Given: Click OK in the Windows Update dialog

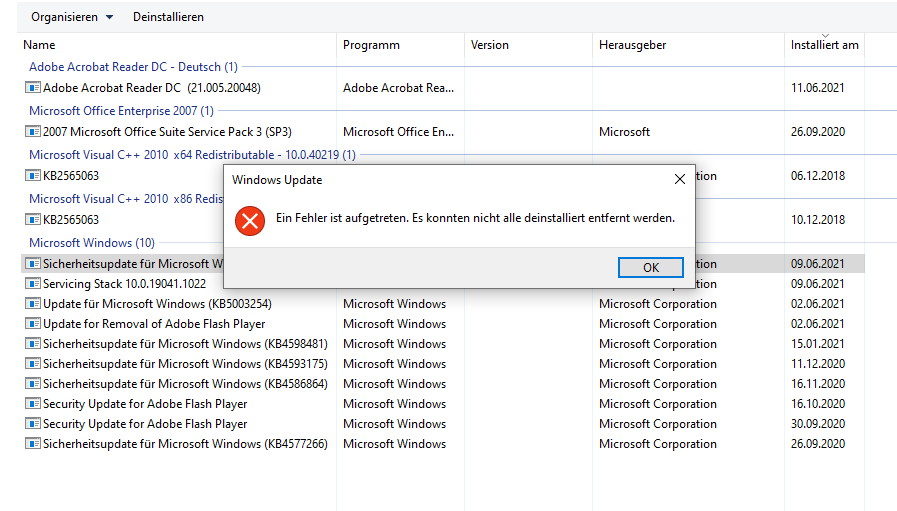Looking at the screenshot, I should click(651, 267).
